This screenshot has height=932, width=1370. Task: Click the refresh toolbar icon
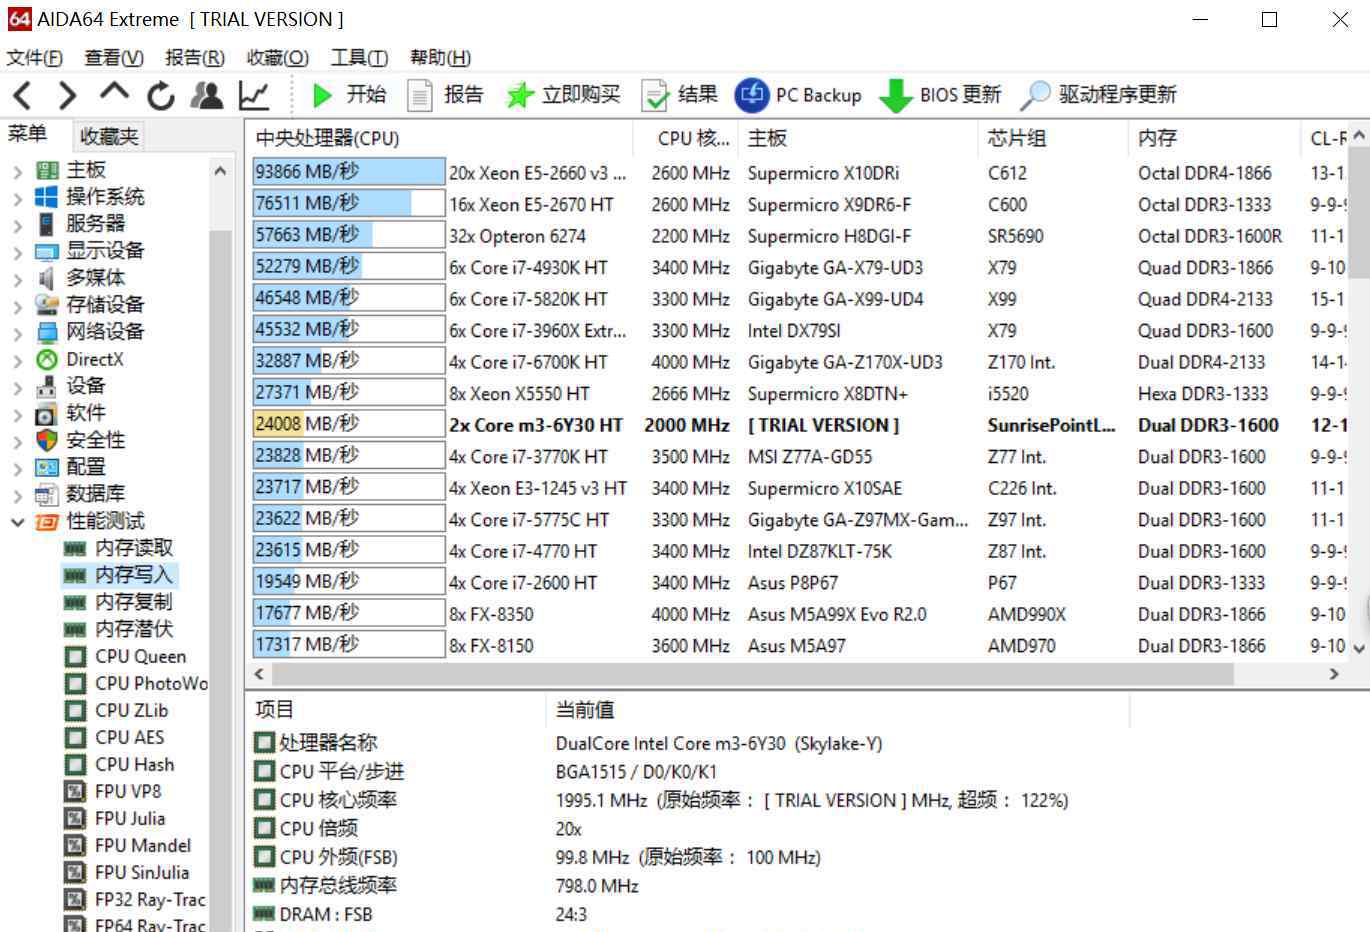click(161, 95)
